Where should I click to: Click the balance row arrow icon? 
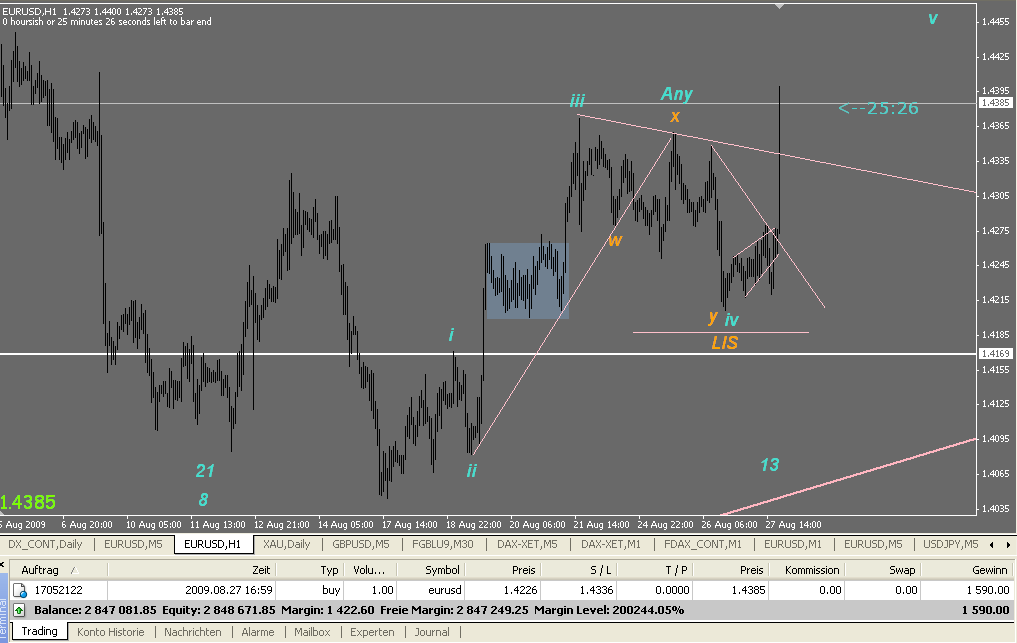(19, 609)
